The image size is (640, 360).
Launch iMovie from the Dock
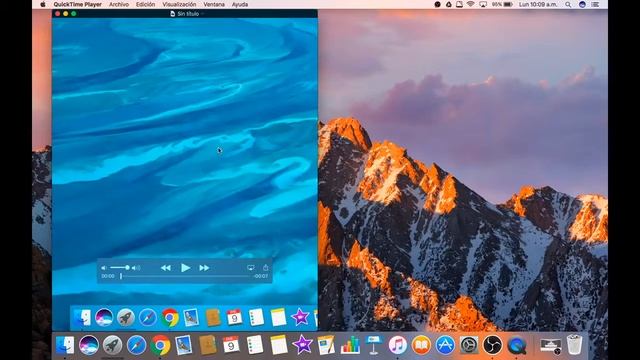(302, 345)
